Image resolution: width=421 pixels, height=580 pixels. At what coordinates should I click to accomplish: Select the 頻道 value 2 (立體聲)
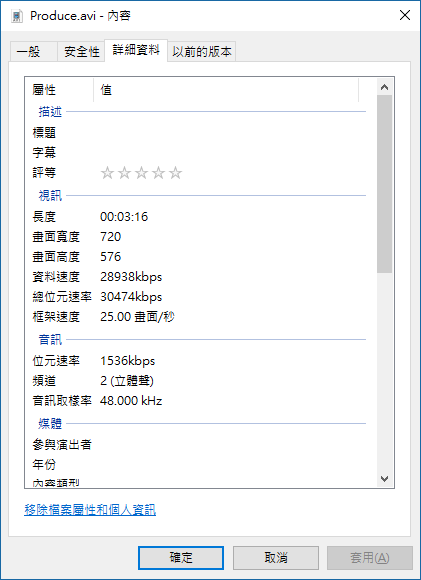127,381
